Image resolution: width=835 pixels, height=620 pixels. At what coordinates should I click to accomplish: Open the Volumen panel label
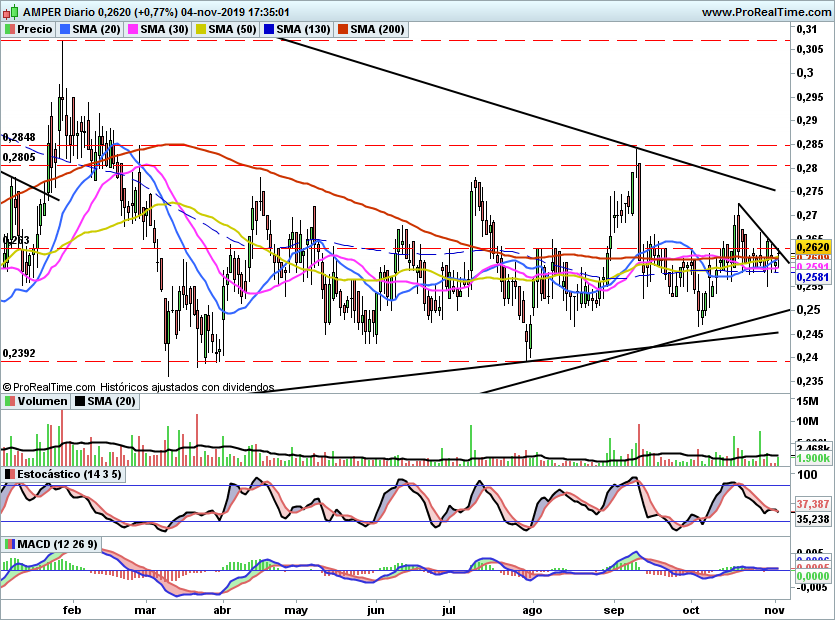(43, 401)
